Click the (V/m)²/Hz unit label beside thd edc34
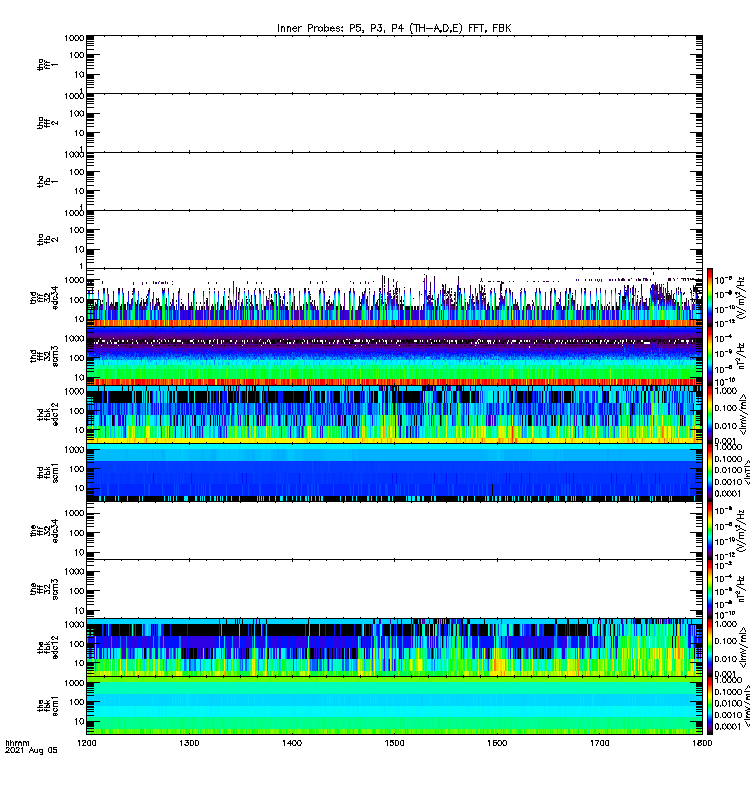Viewport: 750px width, 800px height. (x=741, y=297)
